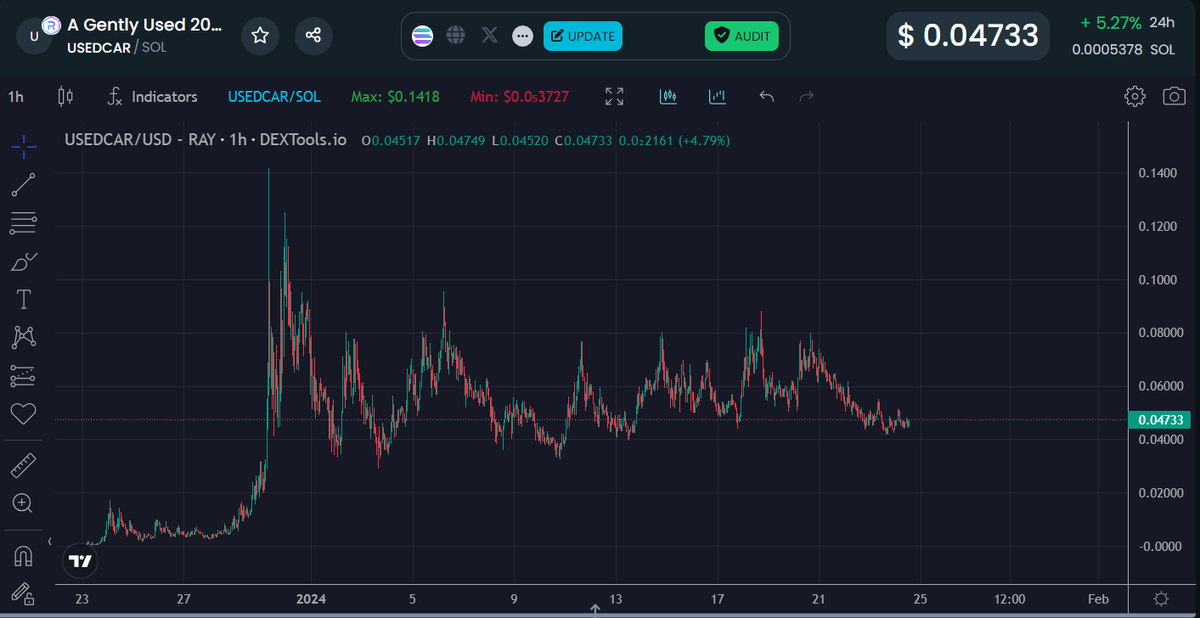Select the patterns drawing tool
The height and width of the screenshot is (618, 1200).
click(x=24, y=338)
